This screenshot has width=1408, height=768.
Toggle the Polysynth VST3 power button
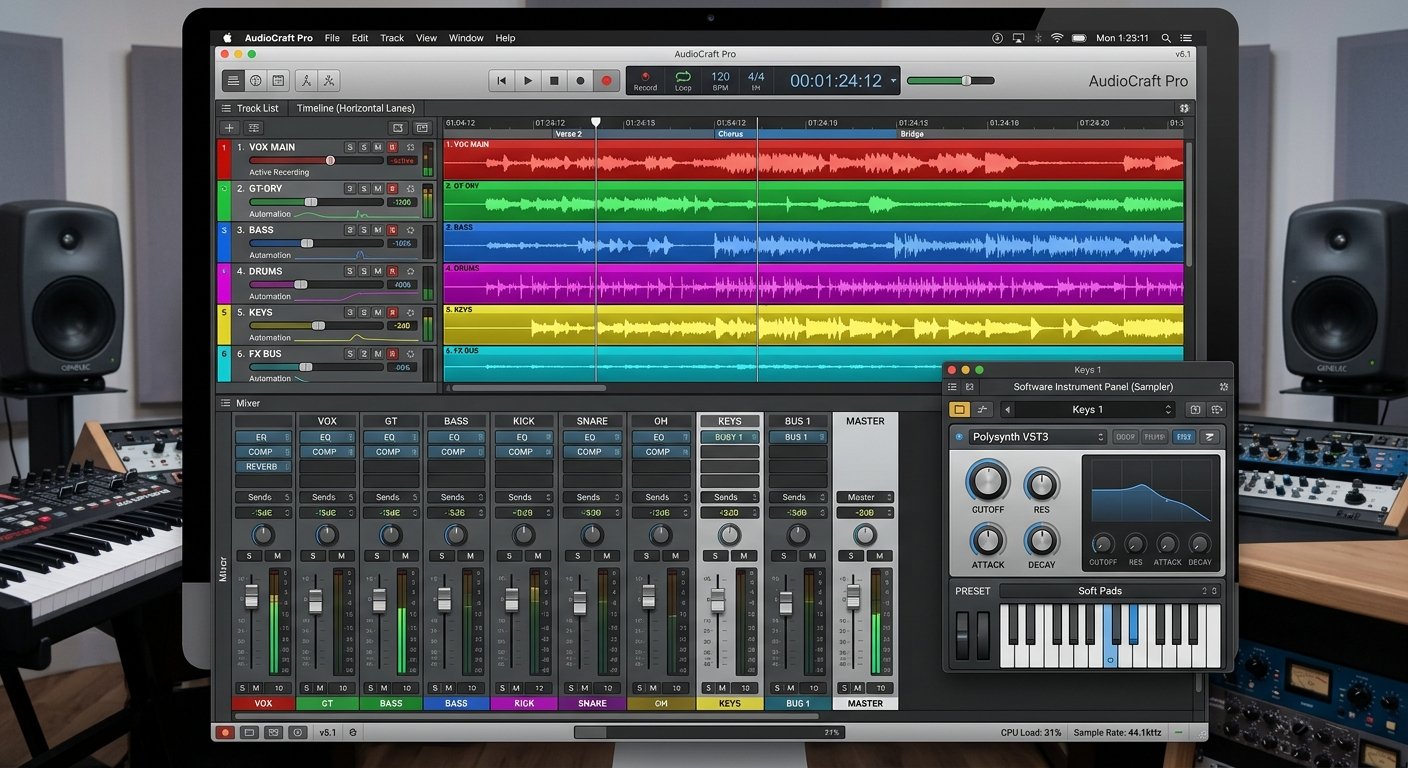[x=960, y=437]
